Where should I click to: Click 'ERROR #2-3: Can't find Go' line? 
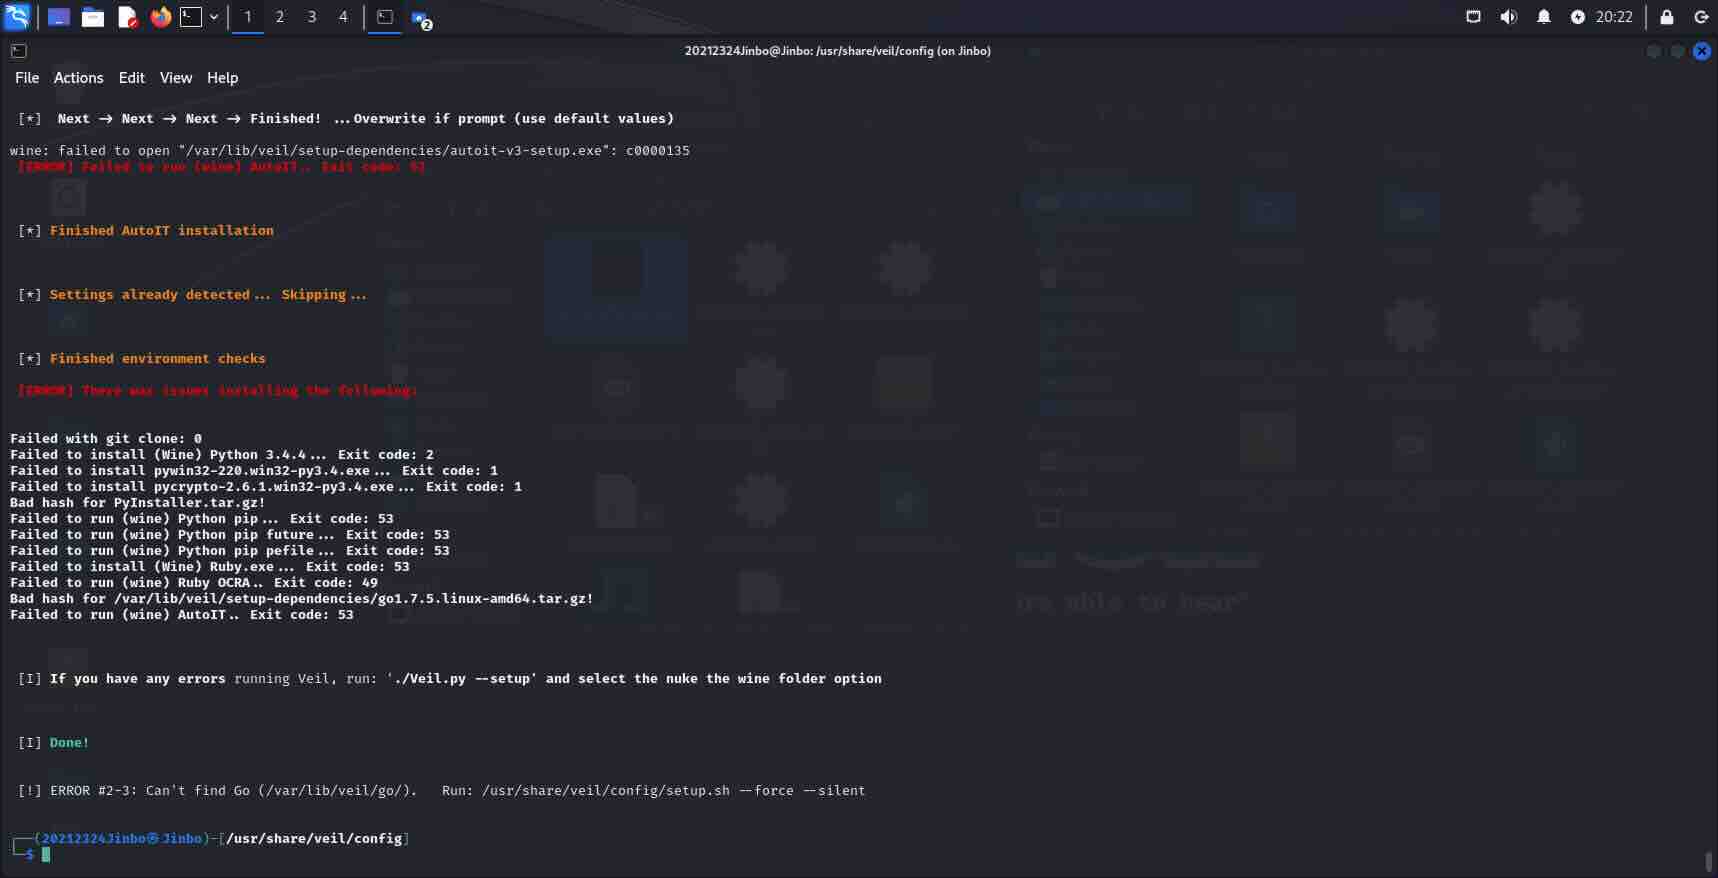click(442, 791)
